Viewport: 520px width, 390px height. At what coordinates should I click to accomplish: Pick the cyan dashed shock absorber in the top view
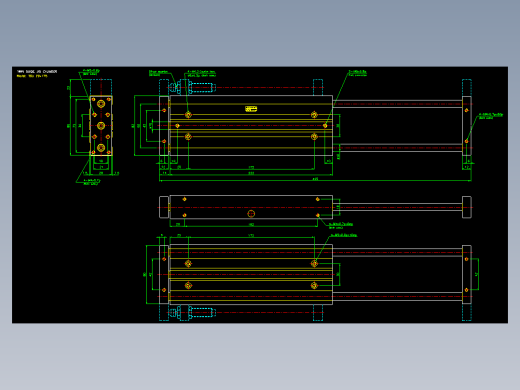point(192,88)
